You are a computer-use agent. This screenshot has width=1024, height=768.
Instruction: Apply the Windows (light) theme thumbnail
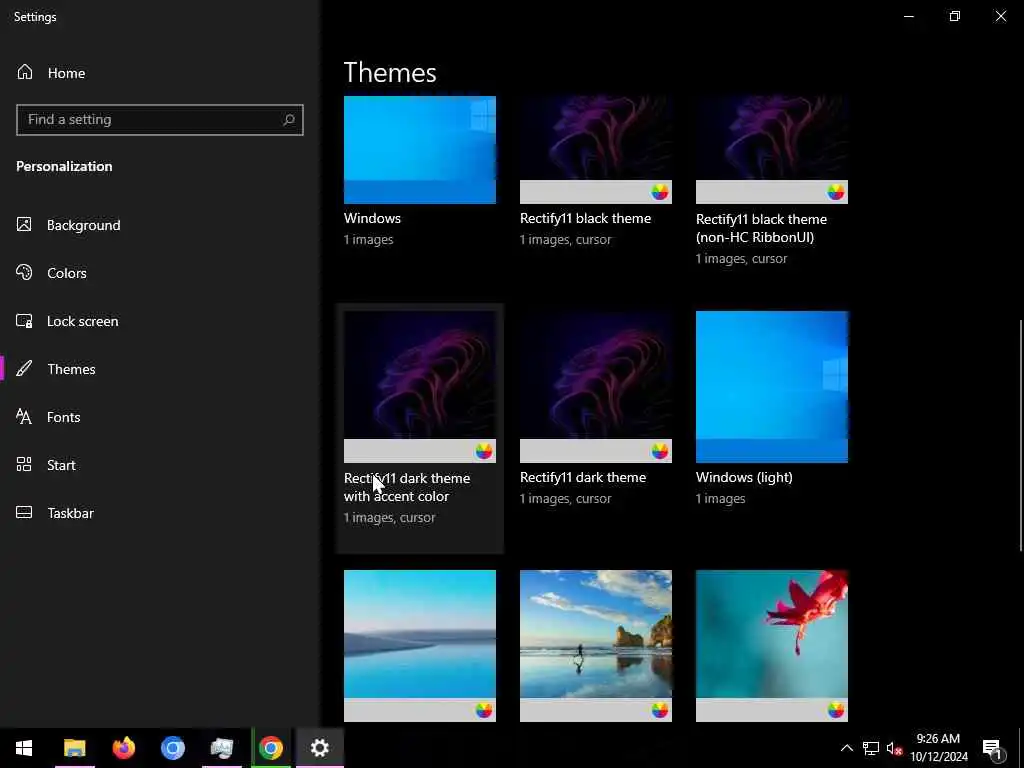[772, 387]
